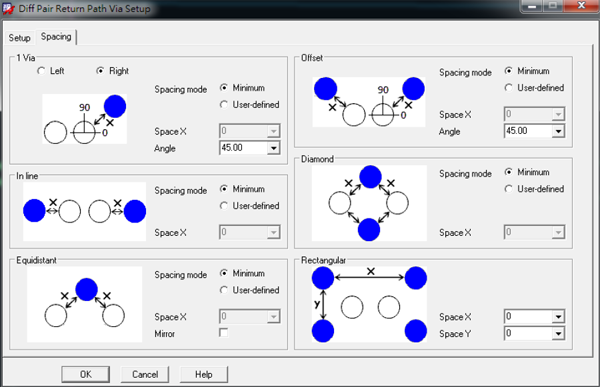This screenshot has height=387, width=600.
Task: Select the Spacing tab
Action: pos(56,37)
